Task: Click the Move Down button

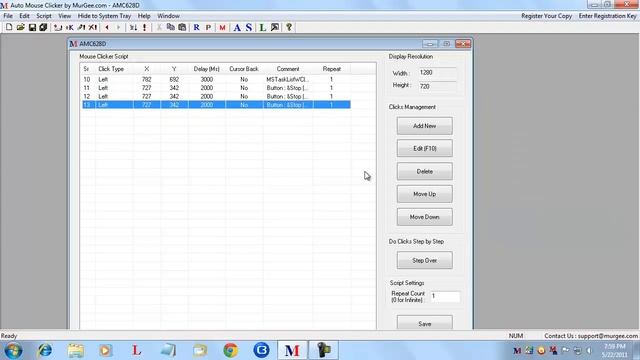Action: coord(424,217)
